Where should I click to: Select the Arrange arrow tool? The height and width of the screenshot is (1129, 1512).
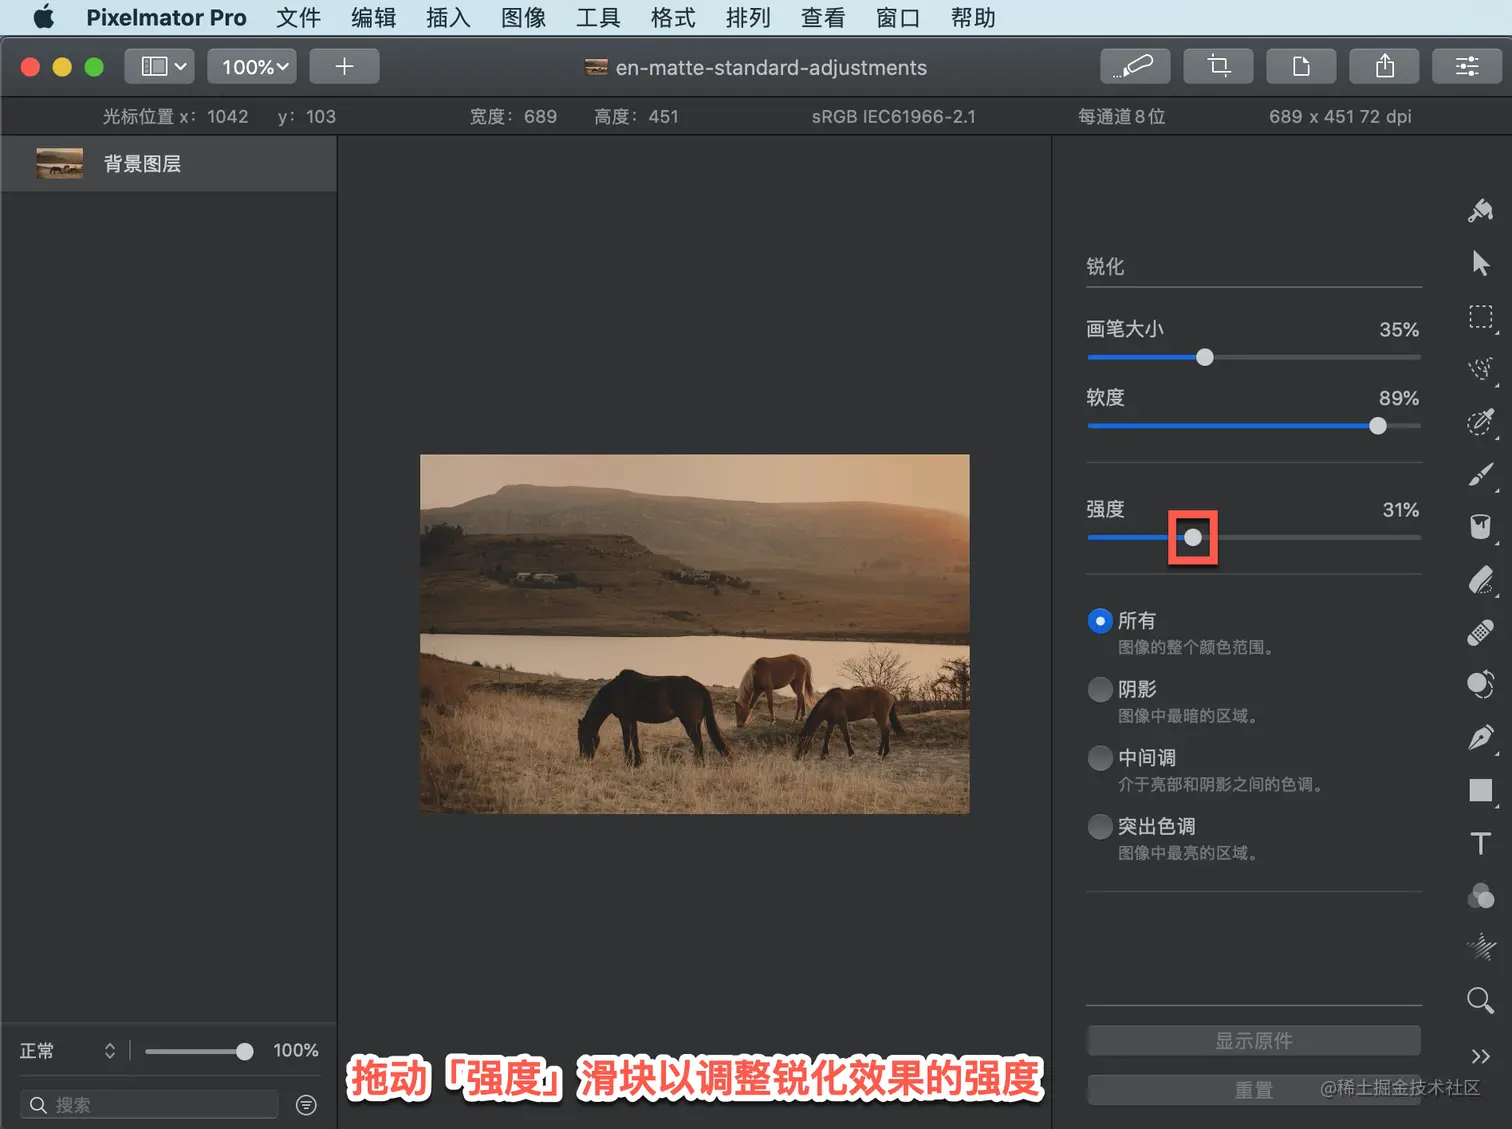1481,263
